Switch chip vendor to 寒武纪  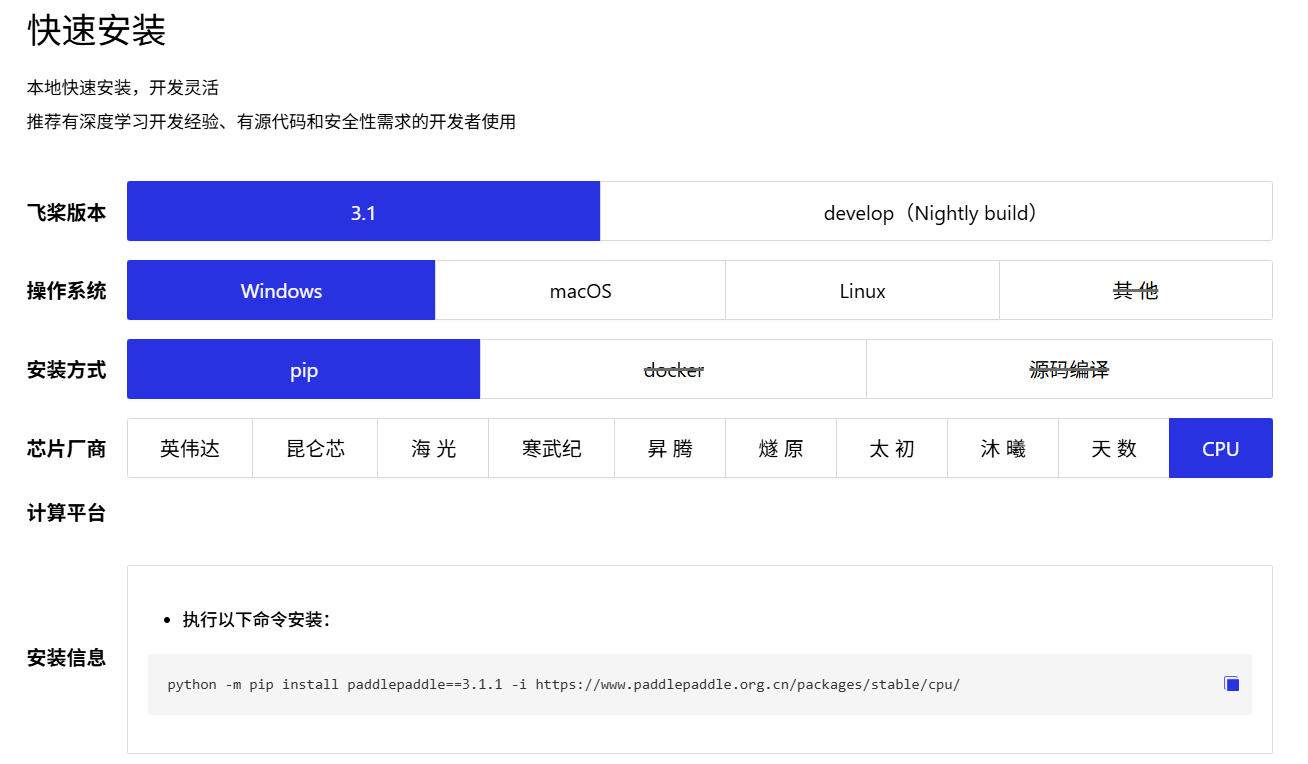[551, 448]
